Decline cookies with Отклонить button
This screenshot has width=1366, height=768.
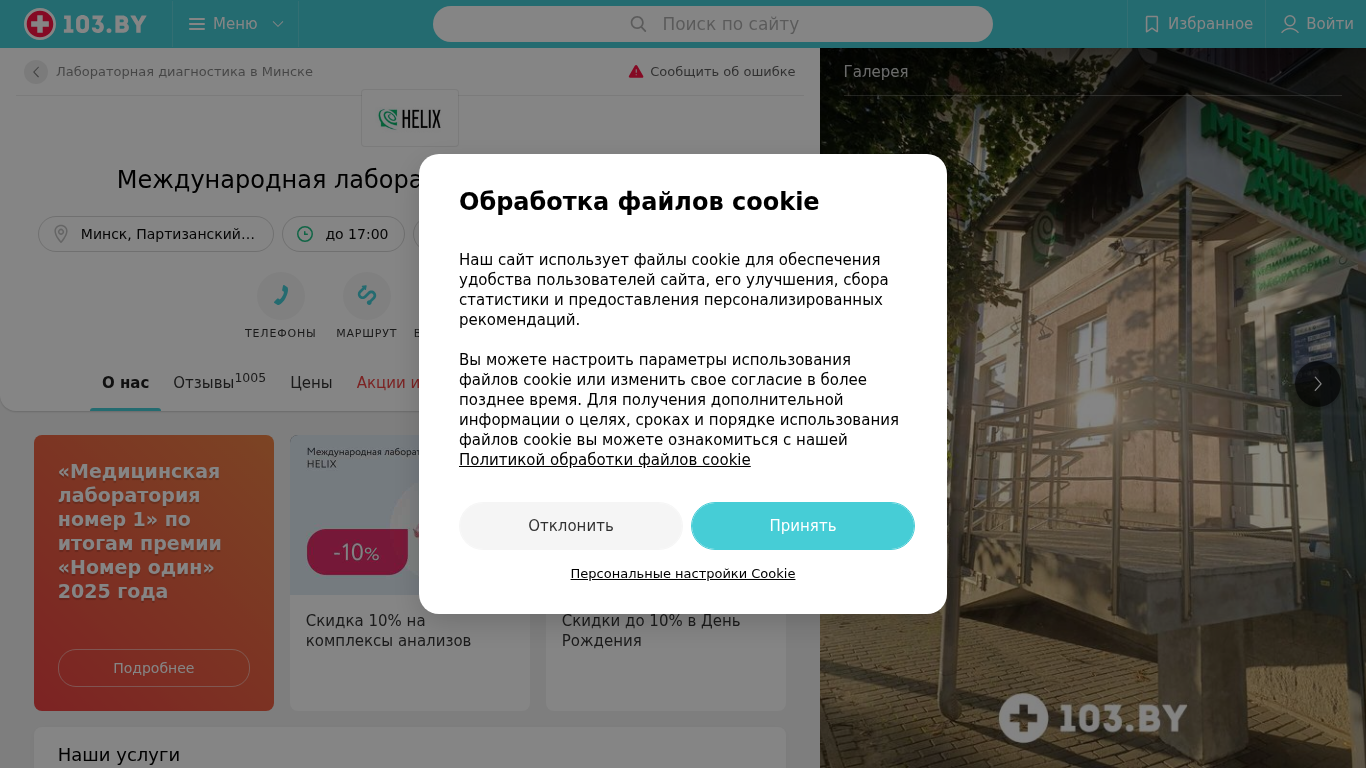click(571, 526)
